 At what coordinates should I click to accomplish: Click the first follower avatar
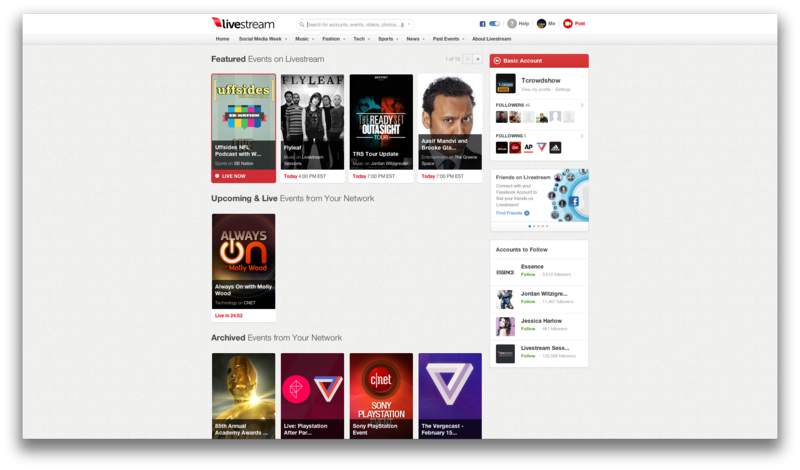502,117
